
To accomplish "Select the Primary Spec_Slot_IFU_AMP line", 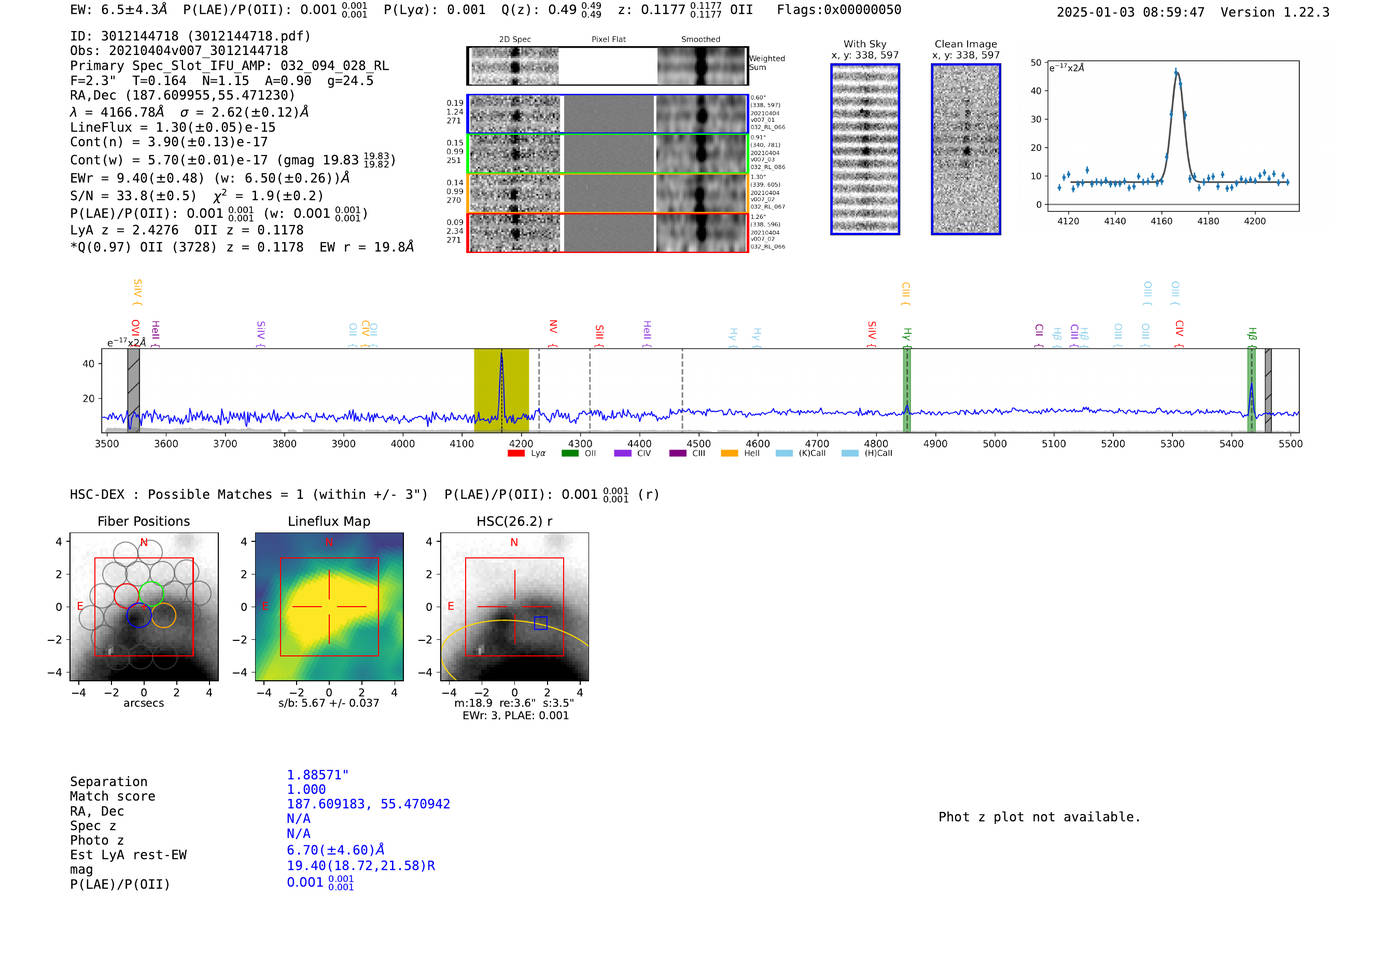I will [x=229, y=66].
